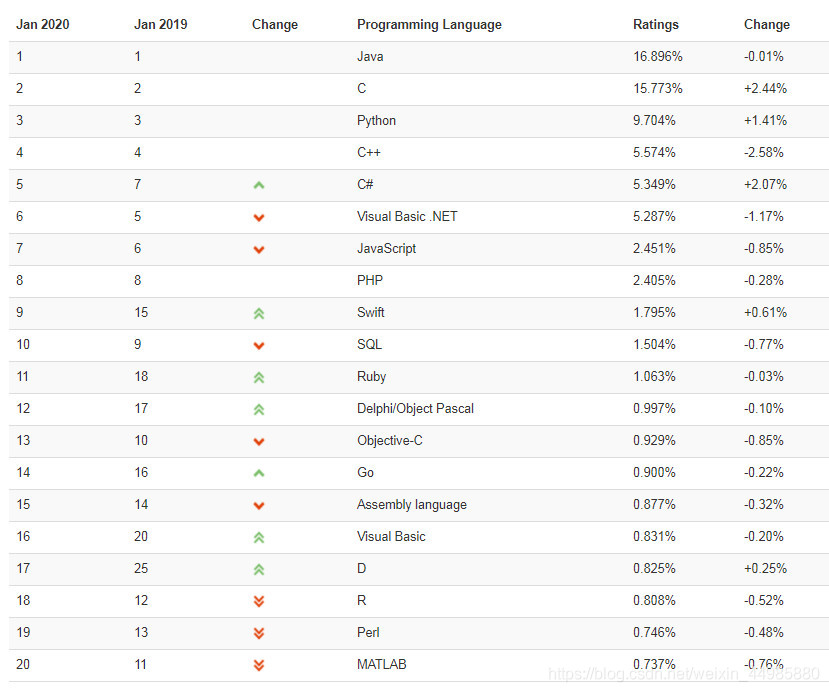Click the red down arrow beside JavaScript

tap(259, 250)
